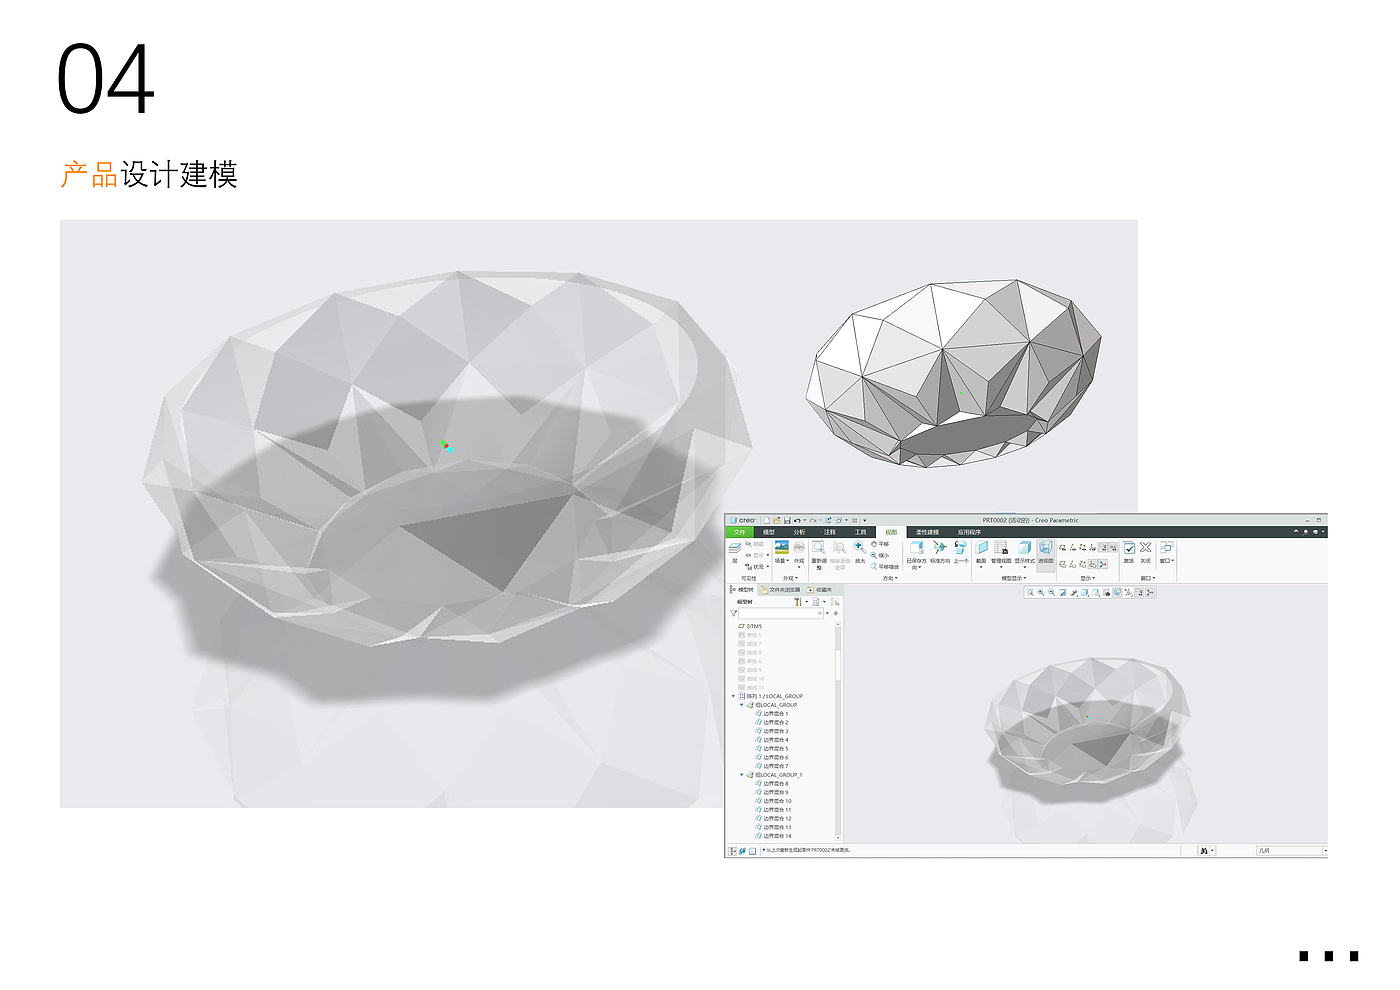
Task: Expand the 方向 ribbon group menu
Action: (890, 578)
